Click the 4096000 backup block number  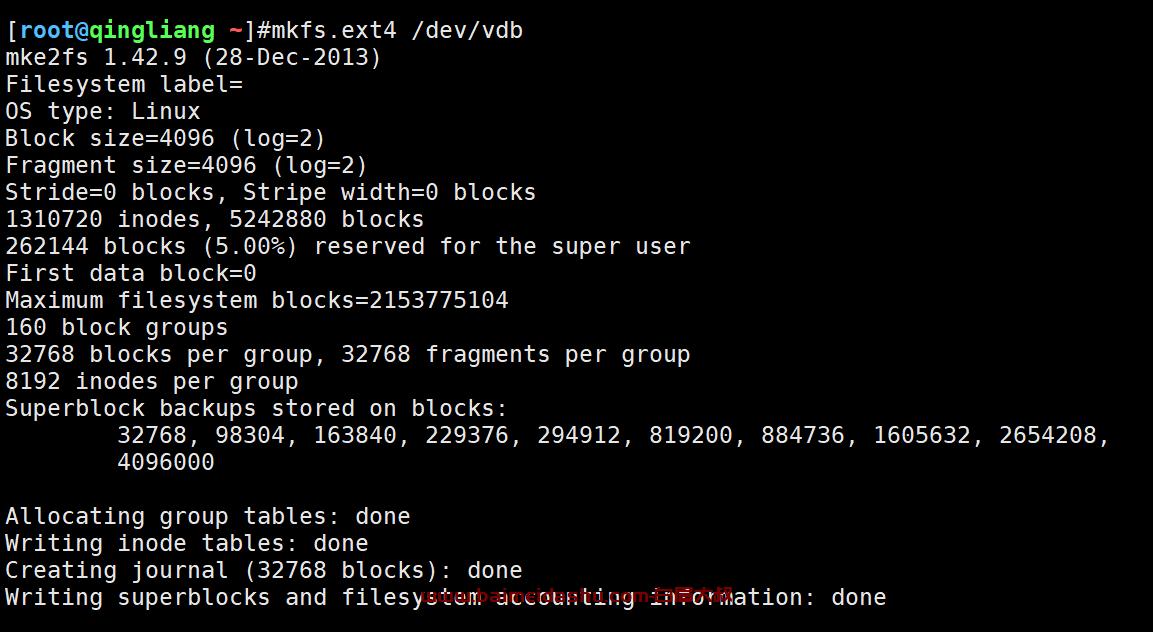[x=166, y=462]
